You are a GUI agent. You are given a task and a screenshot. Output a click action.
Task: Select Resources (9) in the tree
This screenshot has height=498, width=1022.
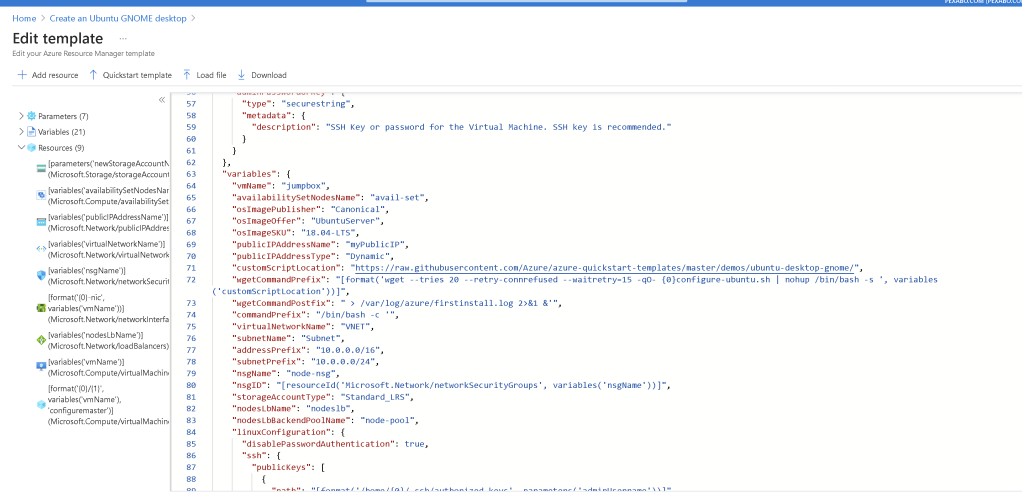coord(61,148)
